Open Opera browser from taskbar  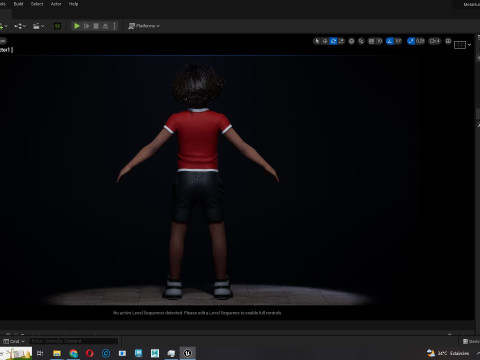[90, 353]
